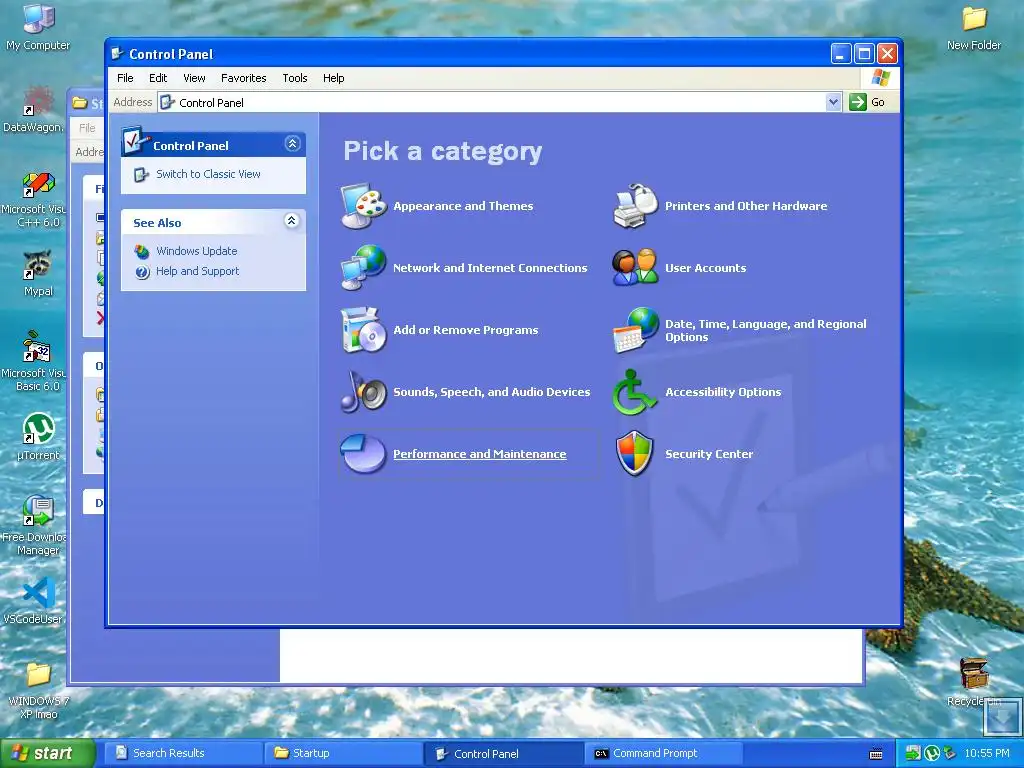Open the View menu
1024x768 pixels.
click(194, 78)
